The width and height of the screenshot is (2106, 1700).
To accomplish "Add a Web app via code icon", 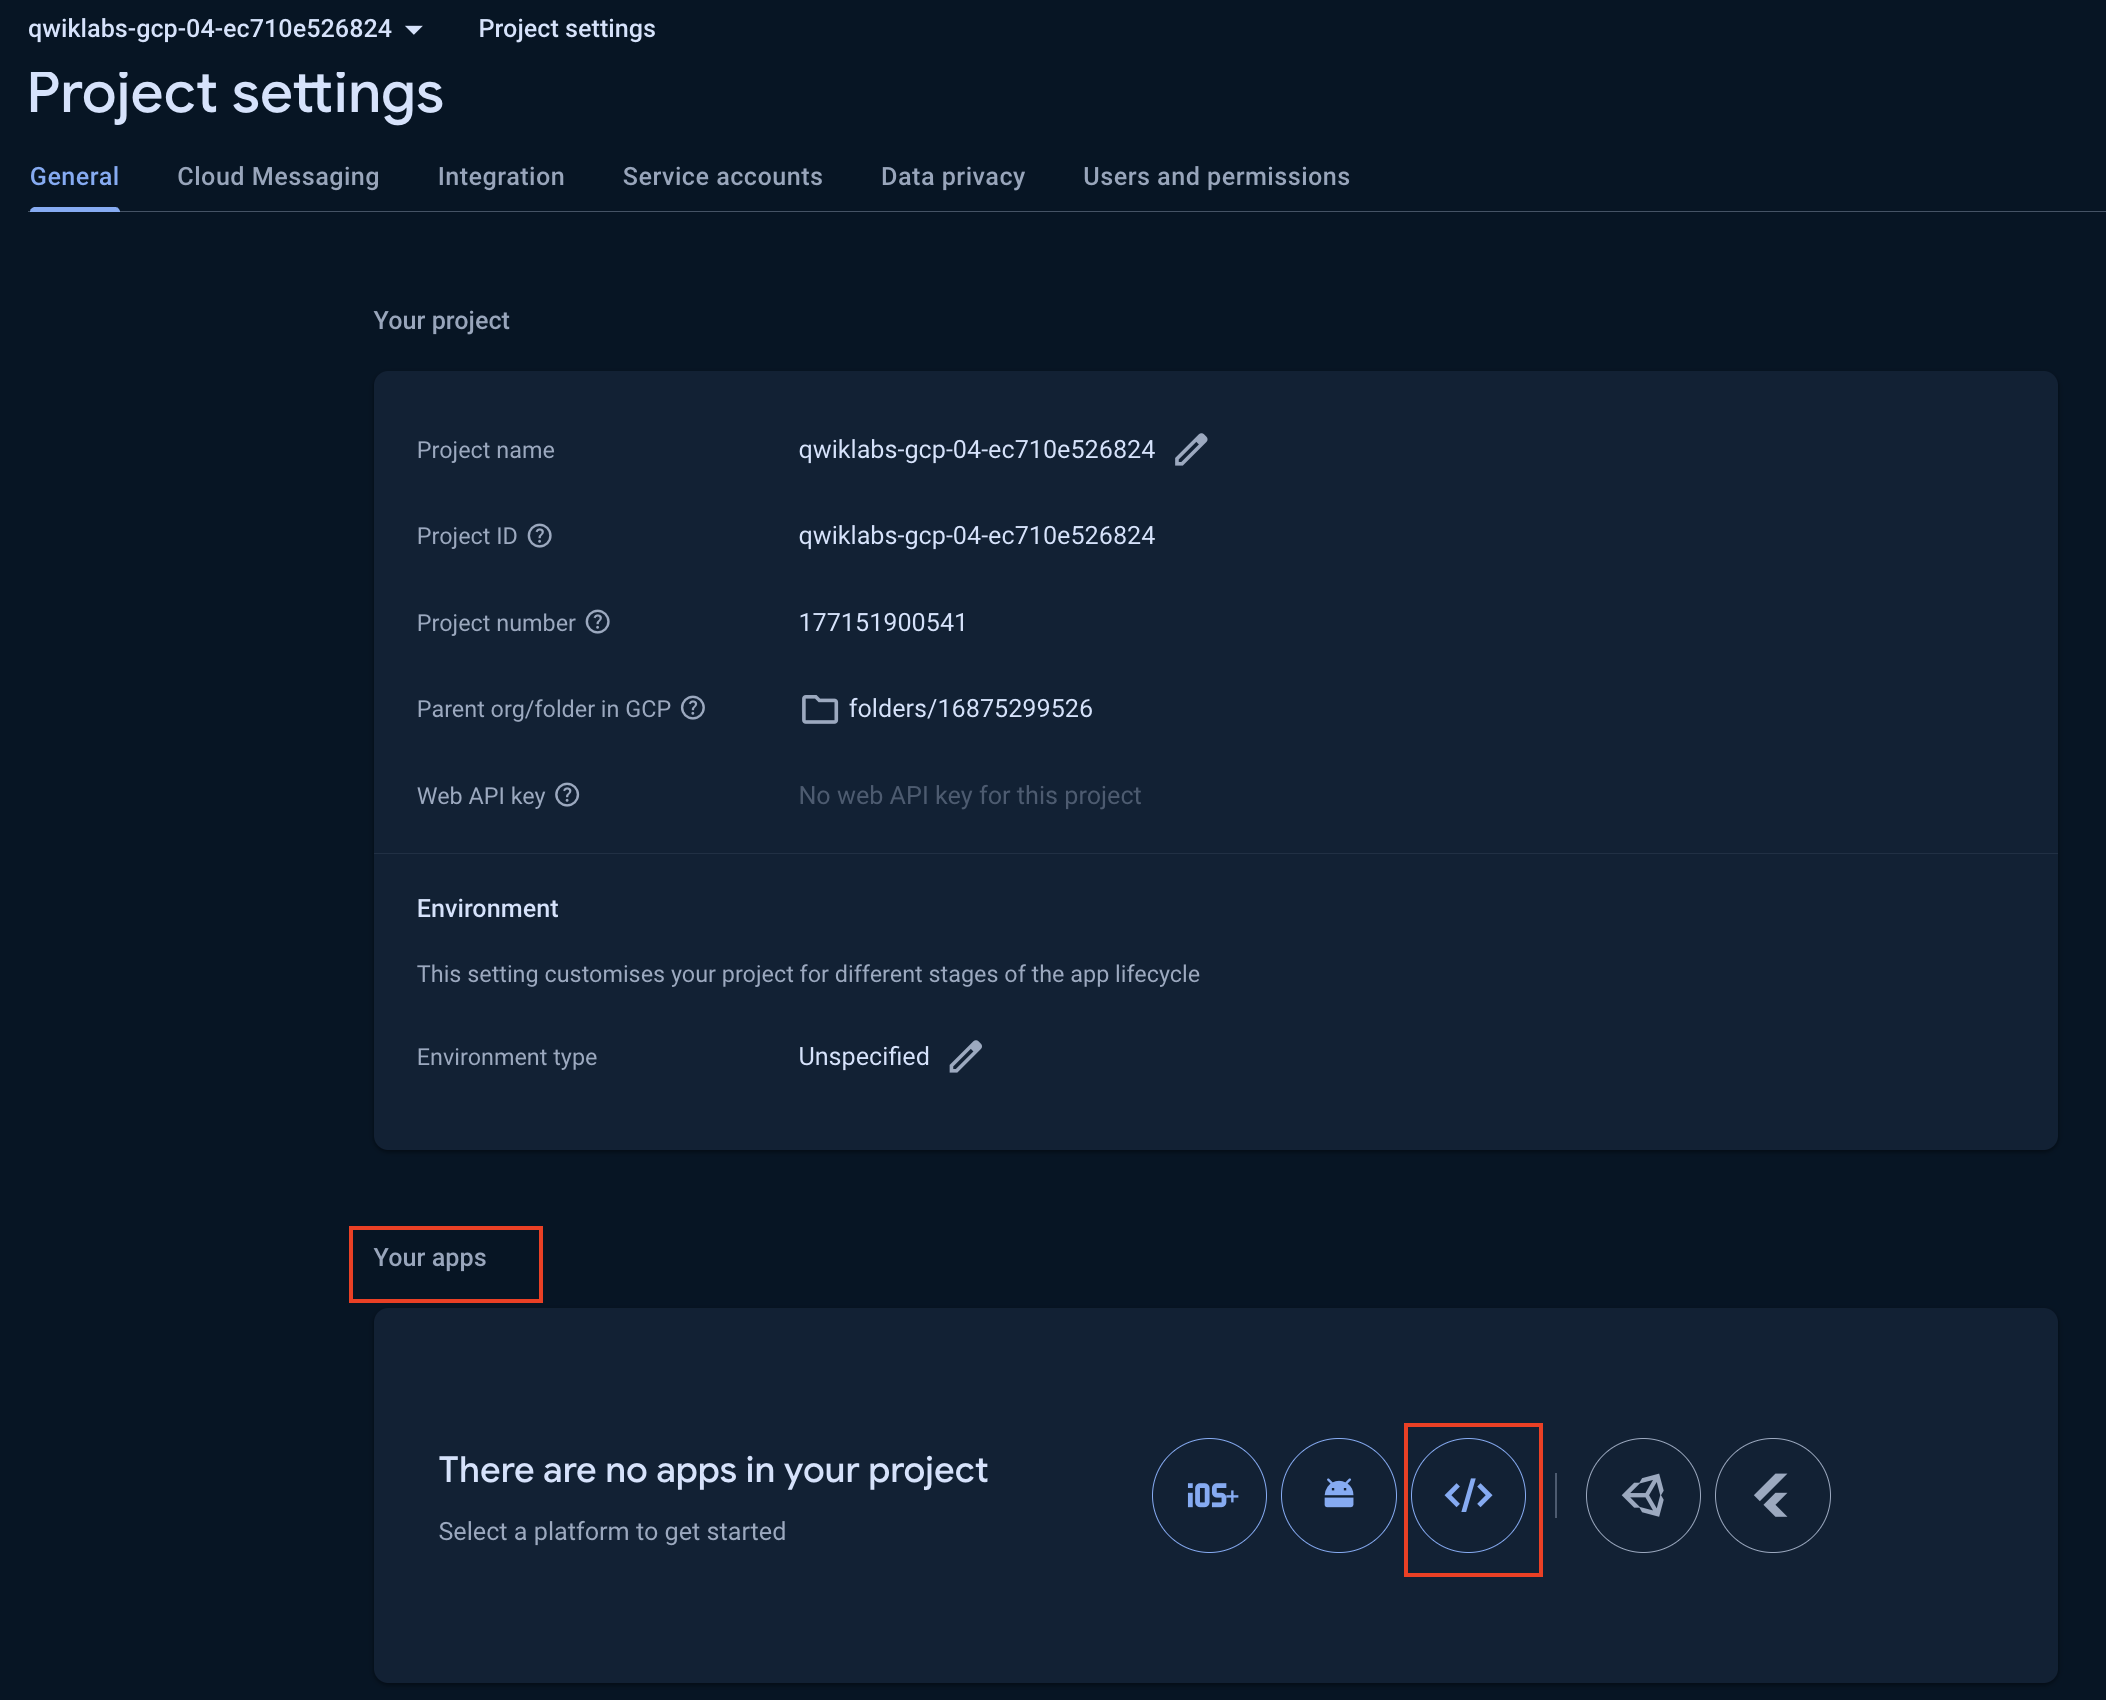I will click(1468, 1495).
